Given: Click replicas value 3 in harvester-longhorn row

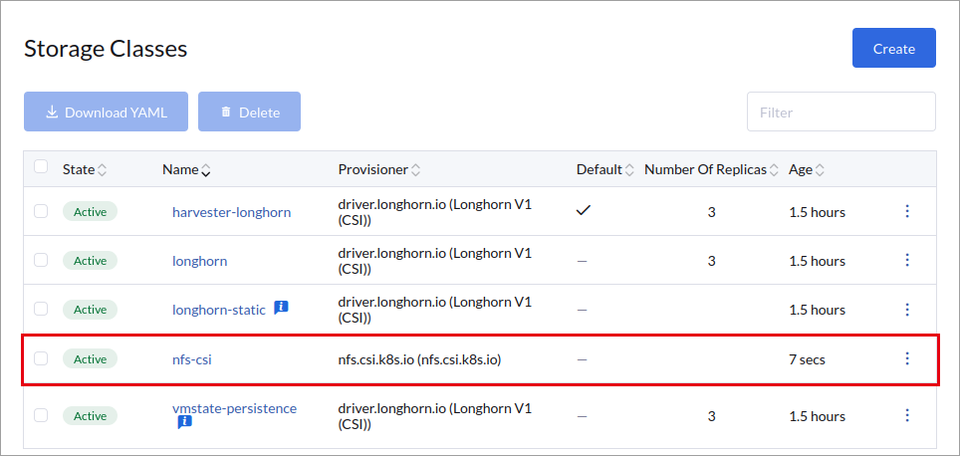Looking at the screenshot, I should click(711, 212).
